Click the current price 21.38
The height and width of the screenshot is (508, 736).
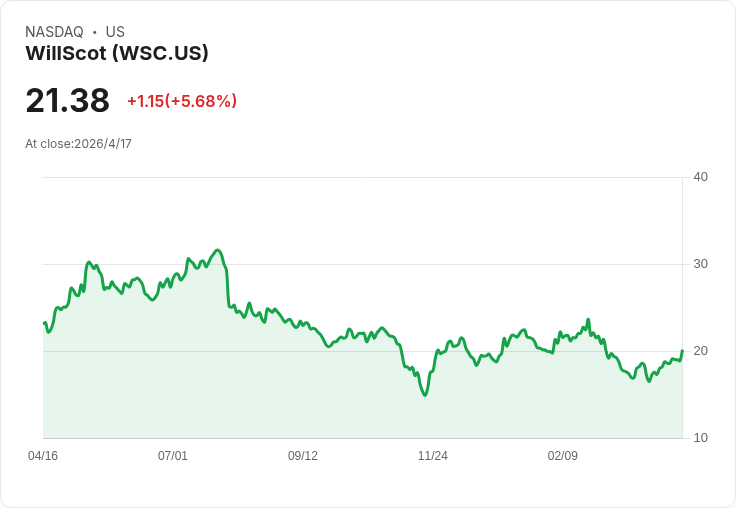coord(68,100)
